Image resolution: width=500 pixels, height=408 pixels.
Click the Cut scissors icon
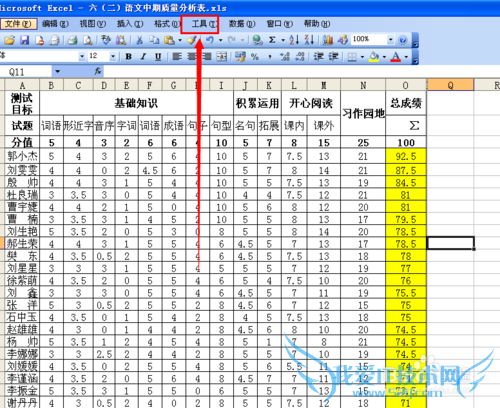[139, 40]
